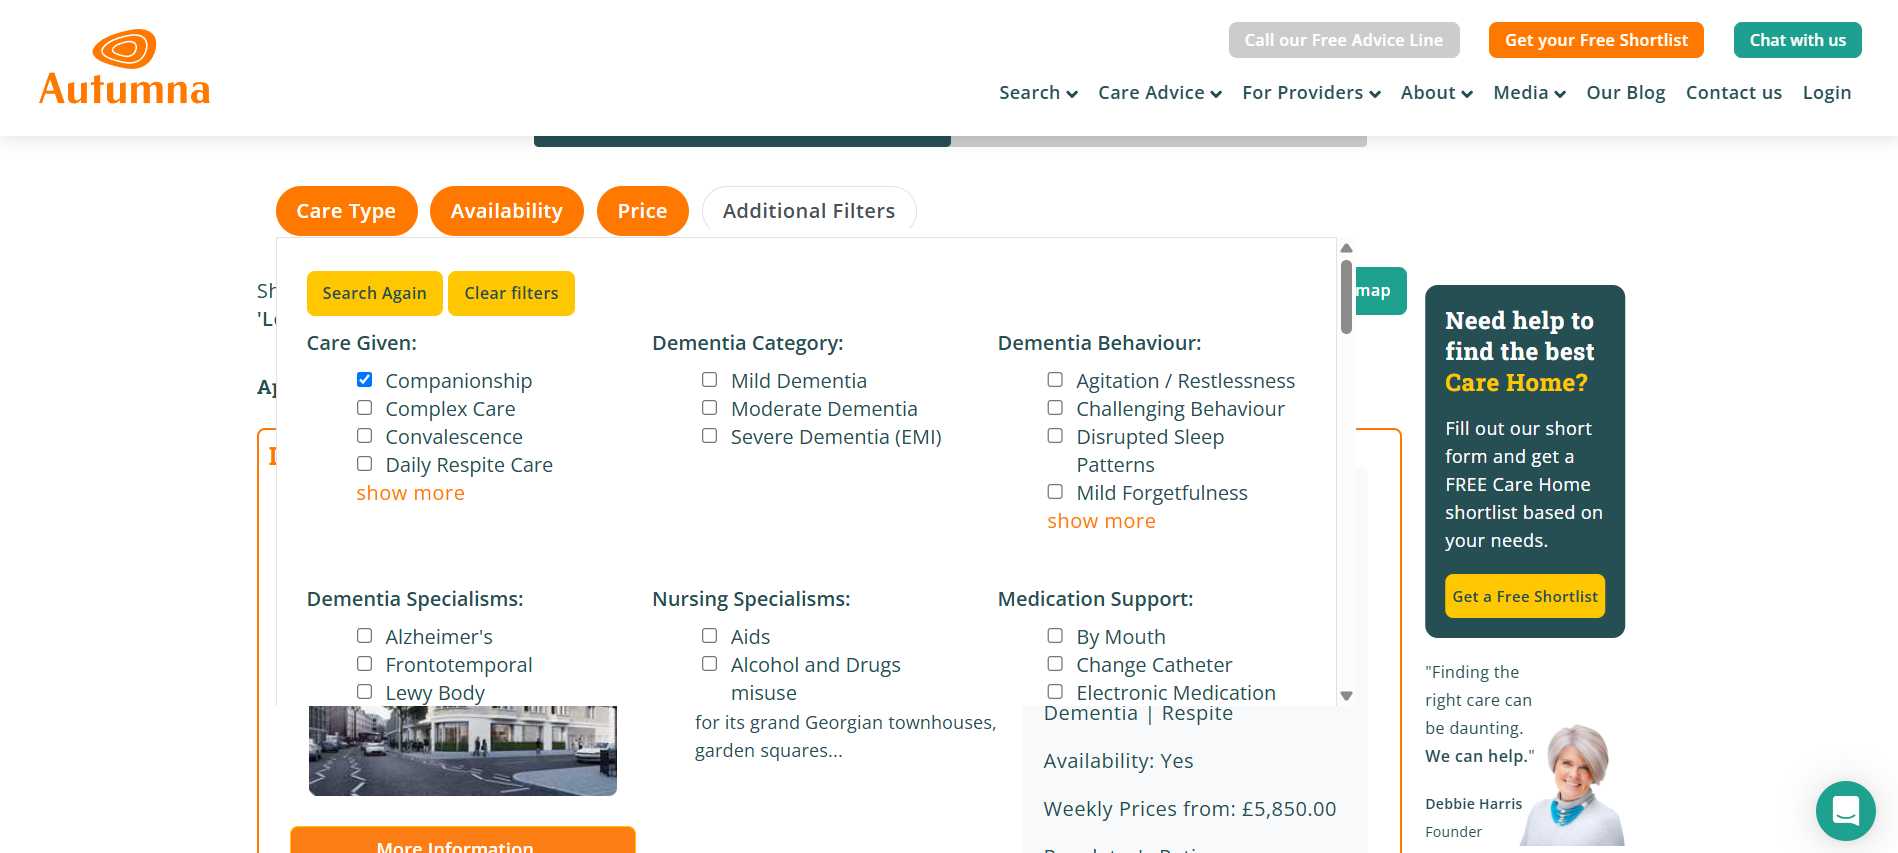Viewport: 1898px width, 853px height.
Task: Open Our Blog from navigation
Action: tap(1625, 93)
